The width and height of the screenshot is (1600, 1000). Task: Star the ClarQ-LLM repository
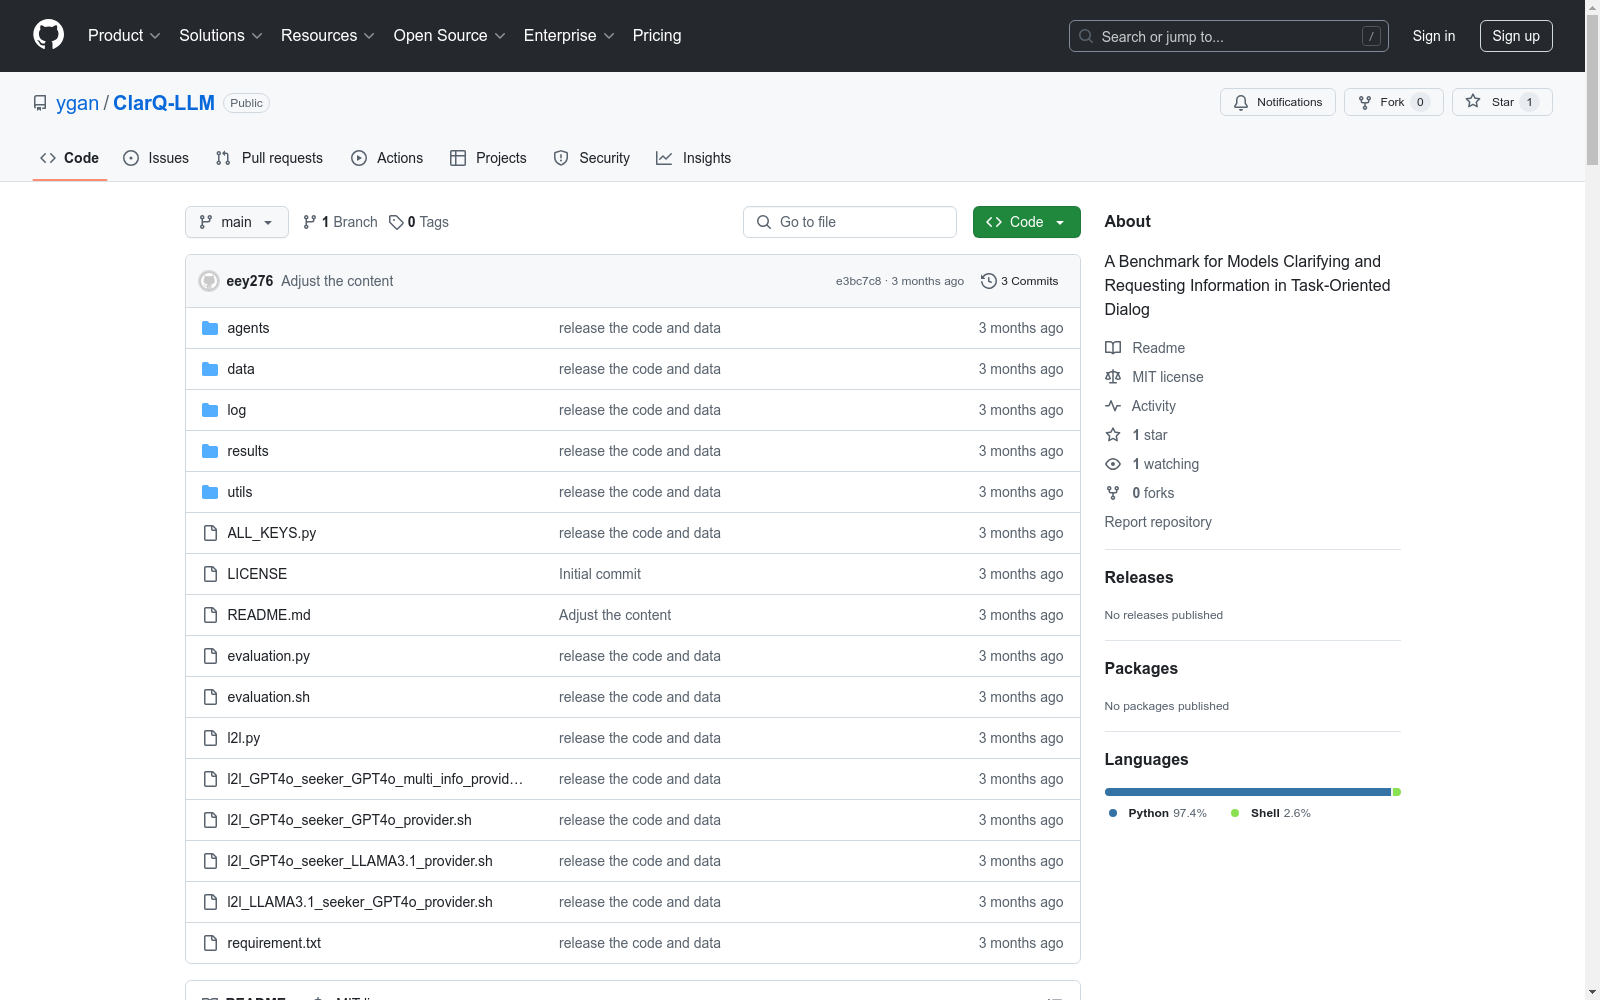pos(1502,102)
